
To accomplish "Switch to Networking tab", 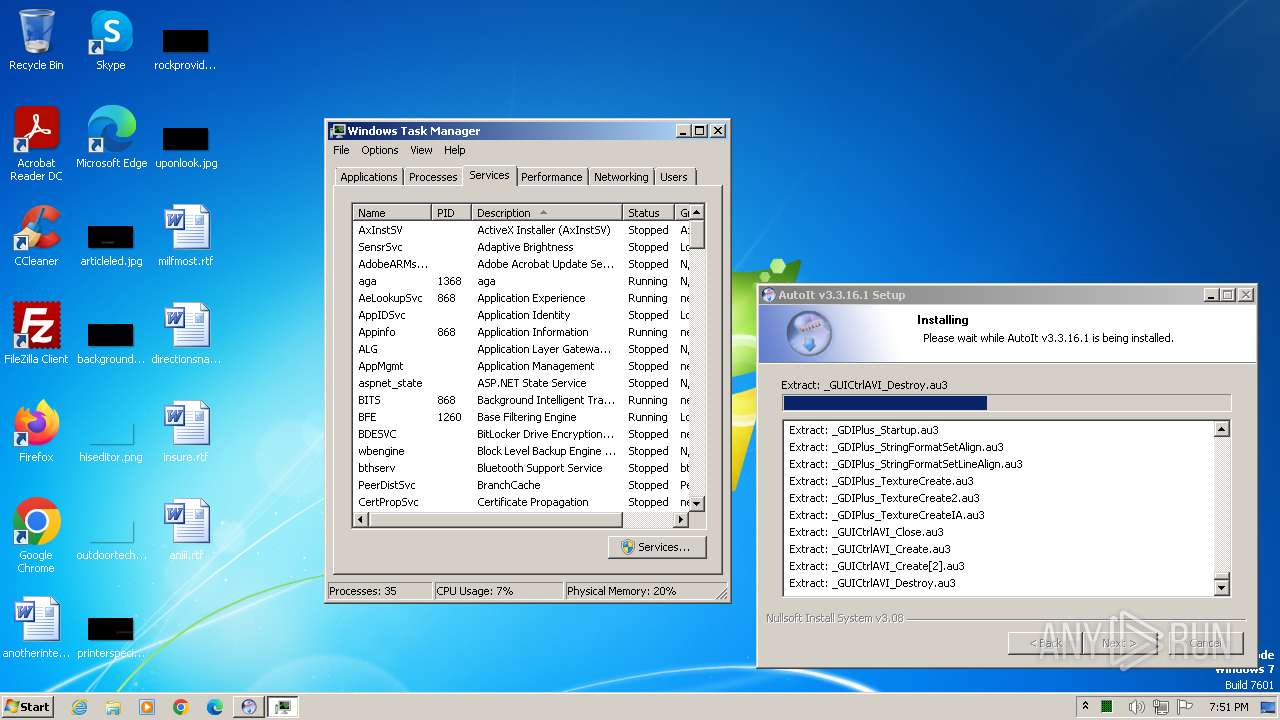I will tap(621, 177).
